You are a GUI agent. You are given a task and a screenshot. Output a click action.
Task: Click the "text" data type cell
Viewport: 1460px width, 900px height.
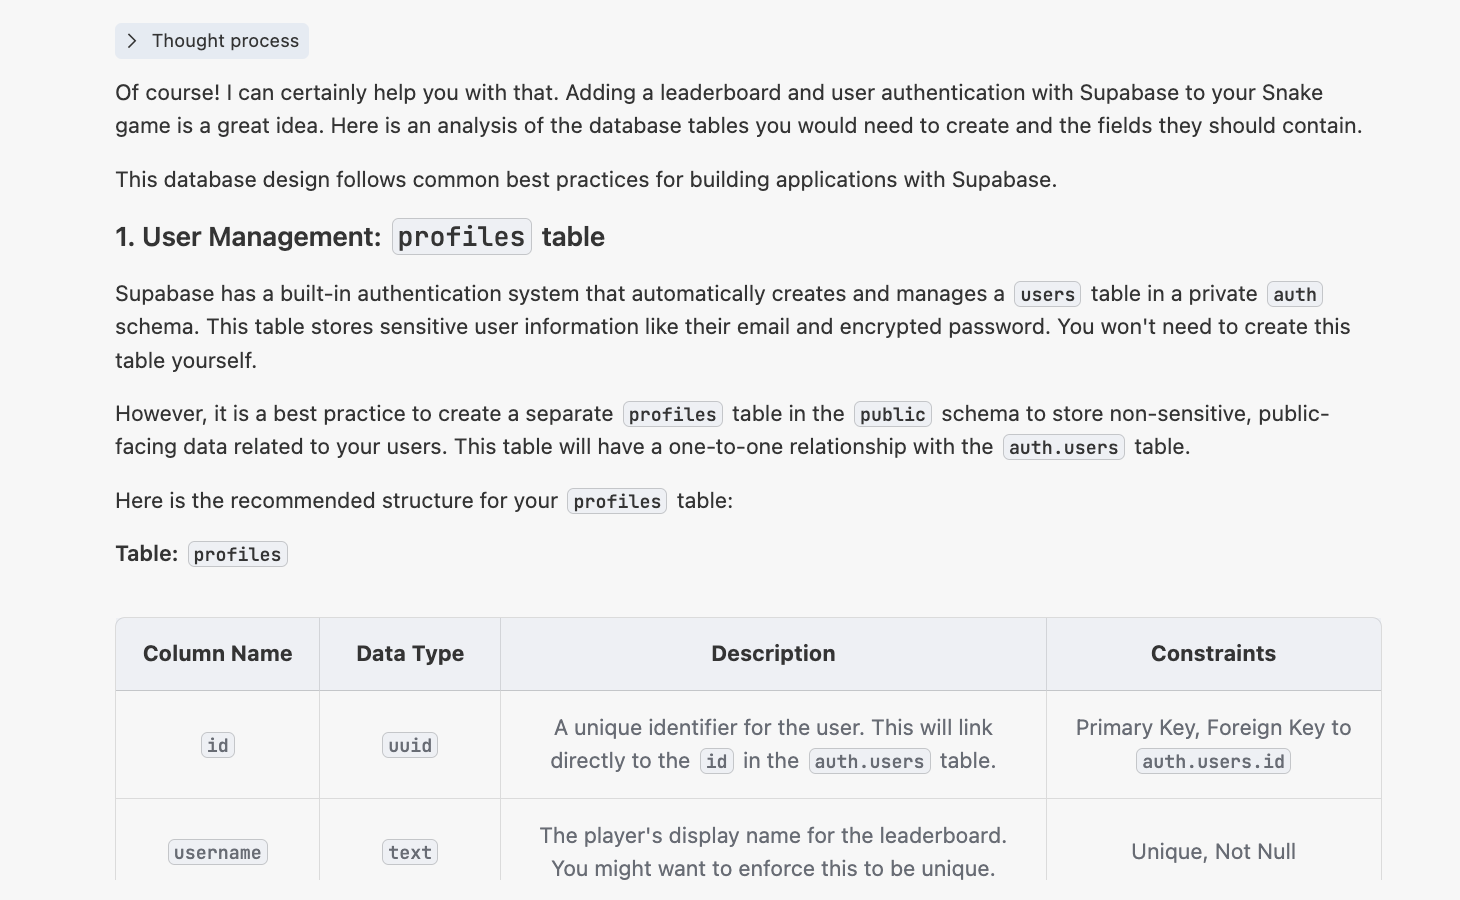pos(410,853)
